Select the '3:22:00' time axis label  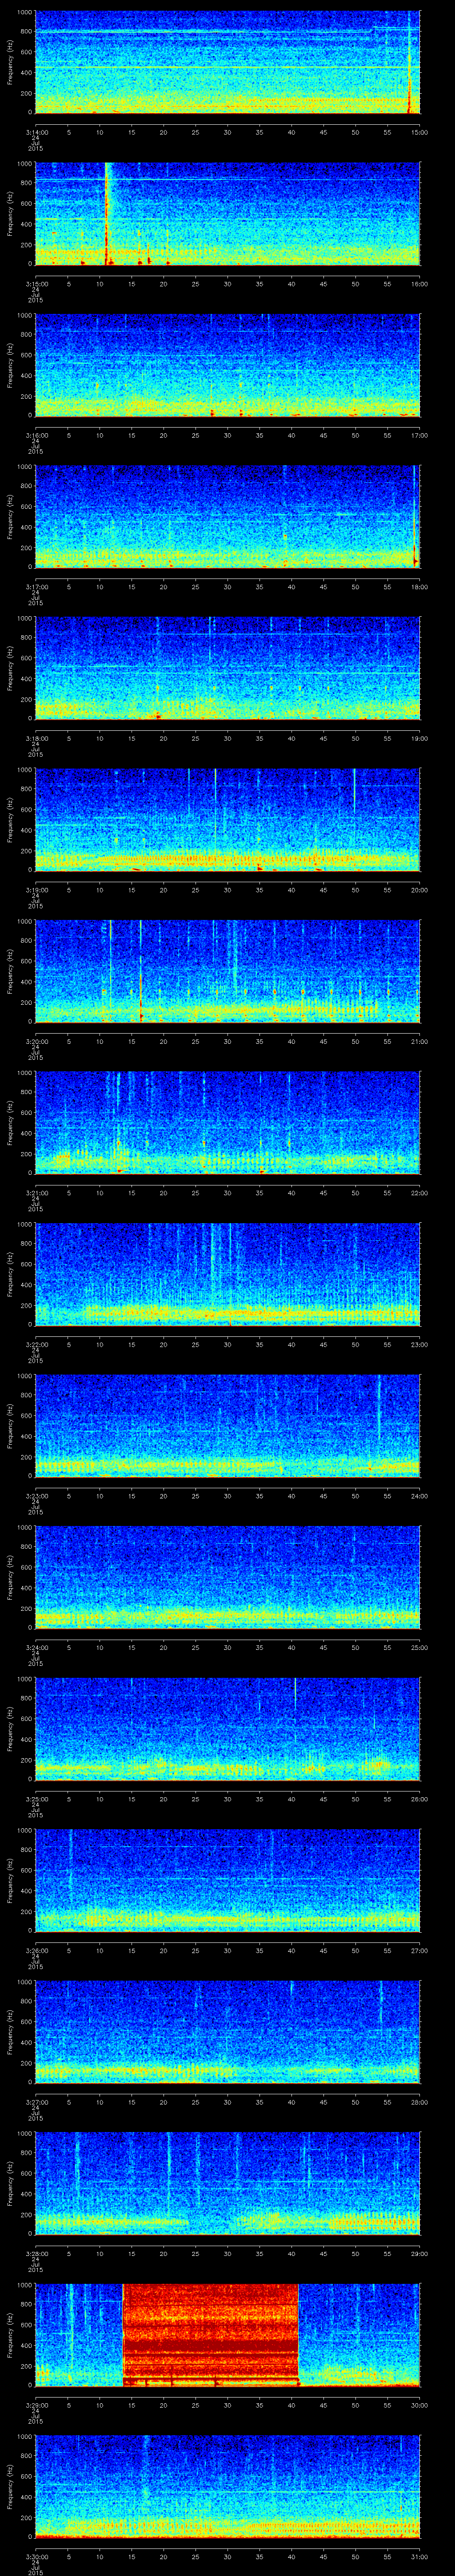pyautogui.click(x=36, y=1345)
